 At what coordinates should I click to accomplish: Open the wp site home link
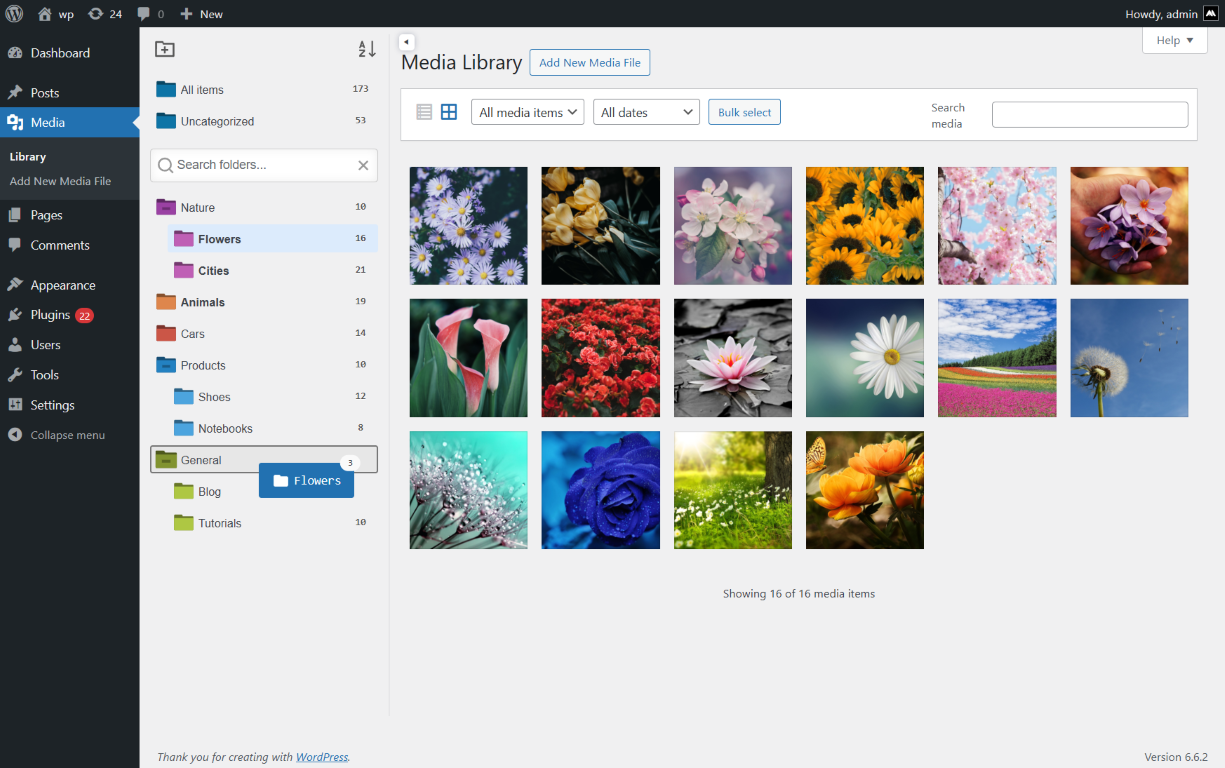55,14
